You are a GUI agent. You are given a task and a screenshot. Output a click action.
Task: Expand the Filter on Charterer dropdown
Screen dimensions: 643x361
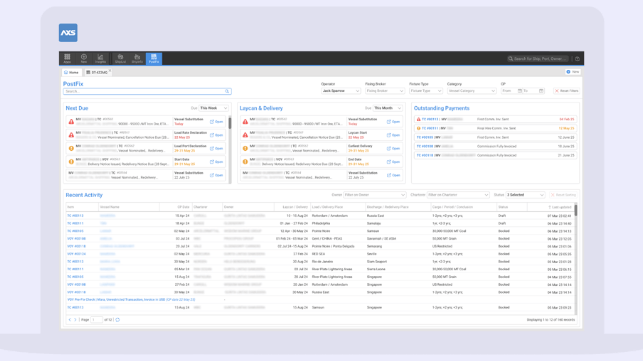[458, 195]
